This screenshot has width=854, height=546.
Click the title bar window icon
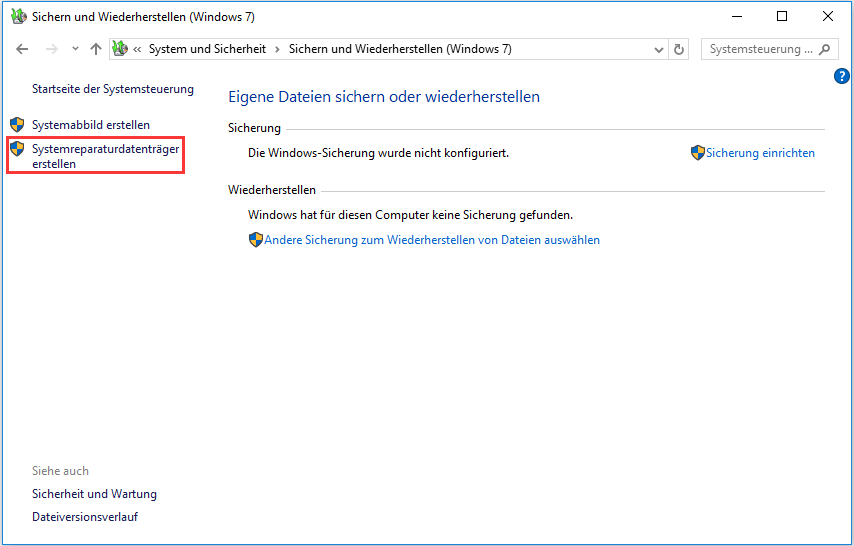pyautogui.click(x=19, y=16)
